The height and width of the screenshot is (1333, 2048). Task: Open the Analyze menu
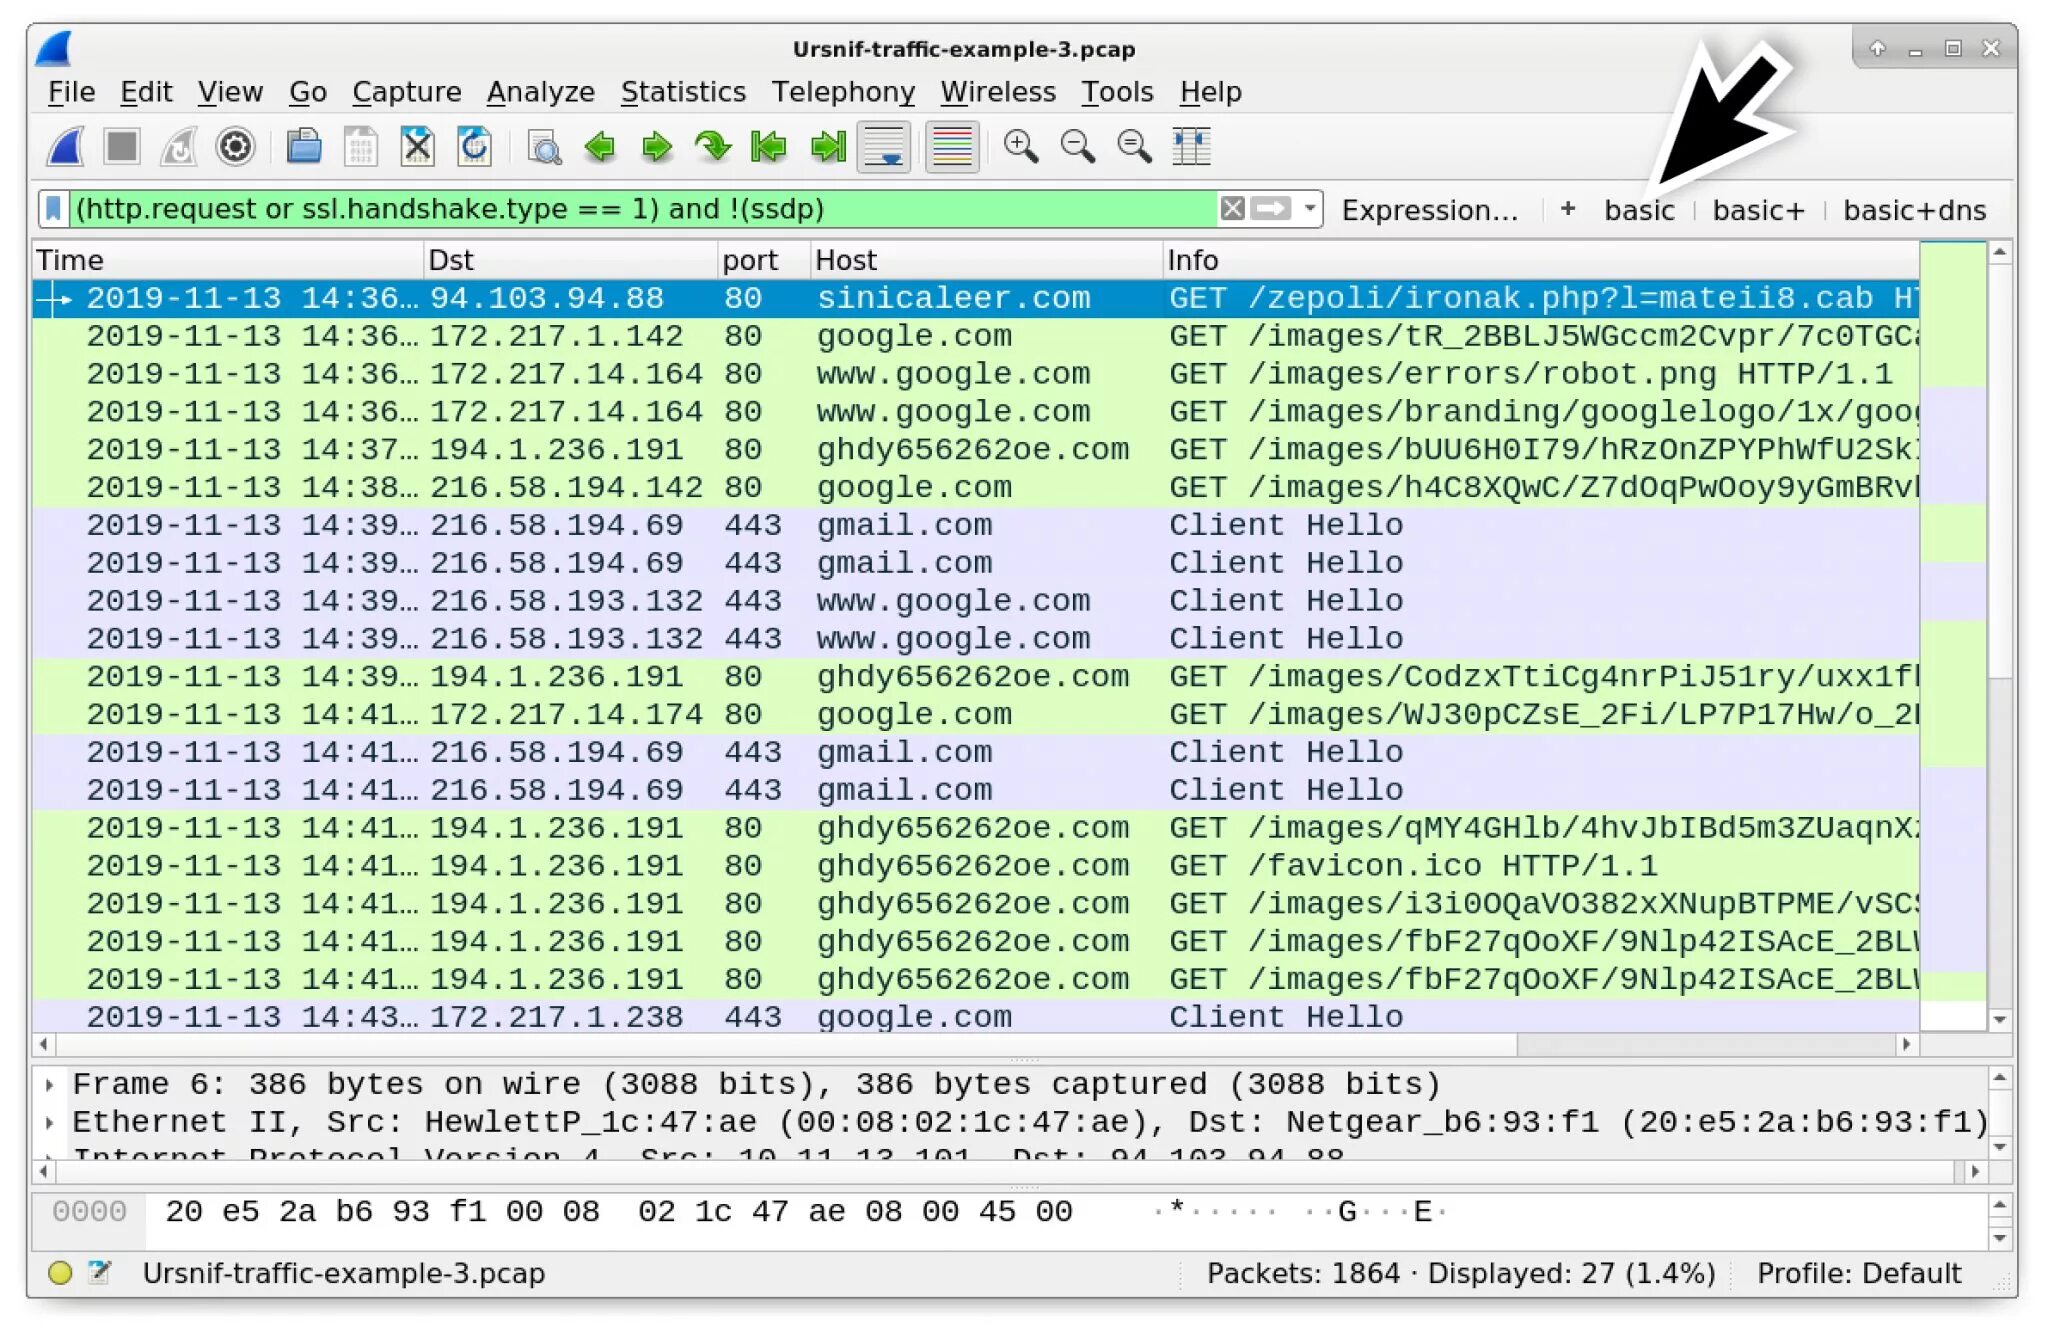click(x=540, y=92)
